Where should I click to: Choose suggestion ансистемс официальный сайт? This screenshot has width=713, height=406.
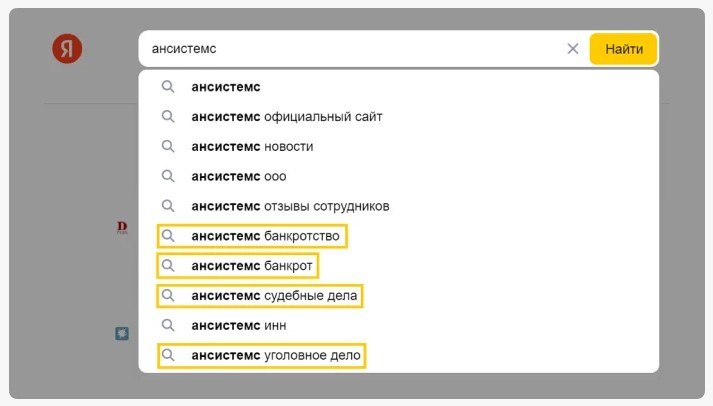398,116
